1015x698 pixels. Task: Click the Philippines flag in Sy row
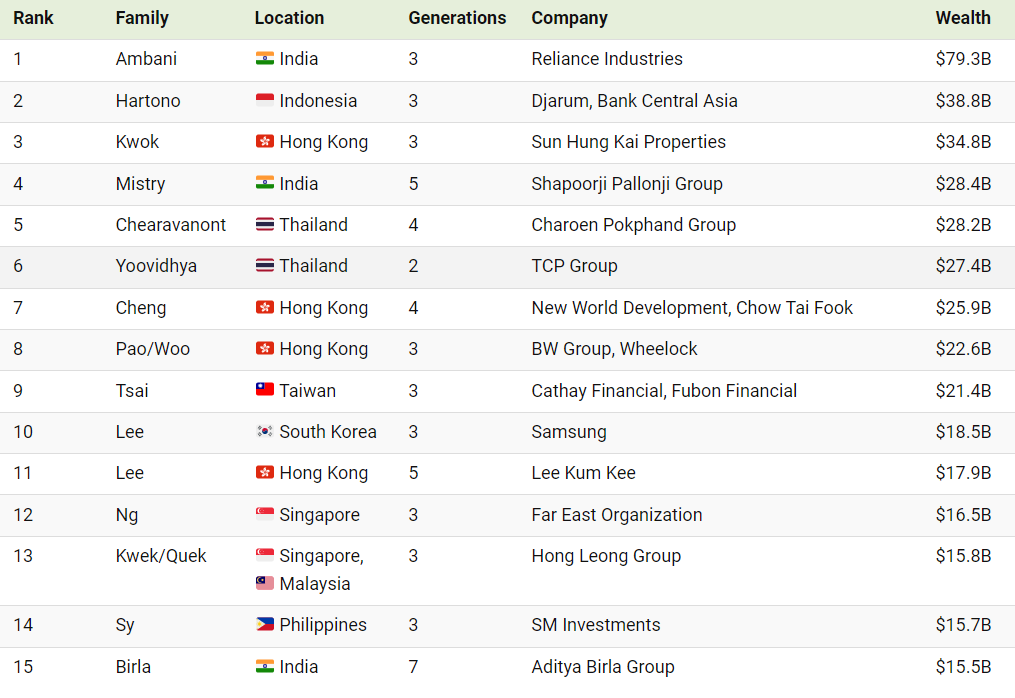click(x=265, y=625)
